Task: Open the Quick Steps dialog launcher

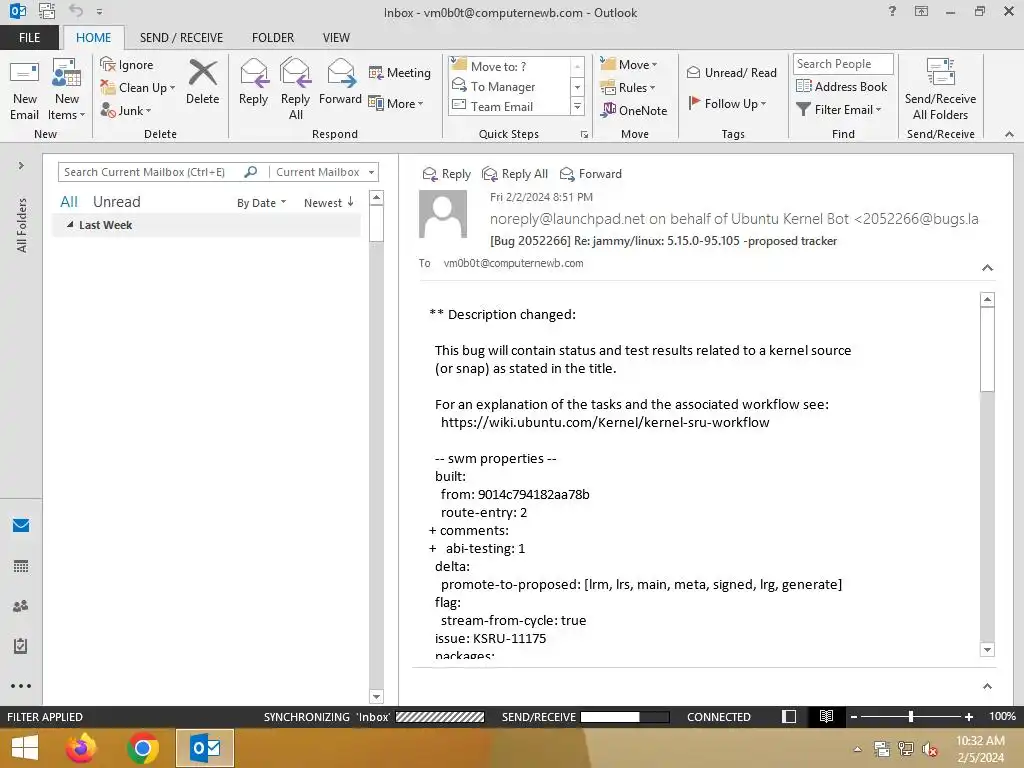Action: (584, 135)
